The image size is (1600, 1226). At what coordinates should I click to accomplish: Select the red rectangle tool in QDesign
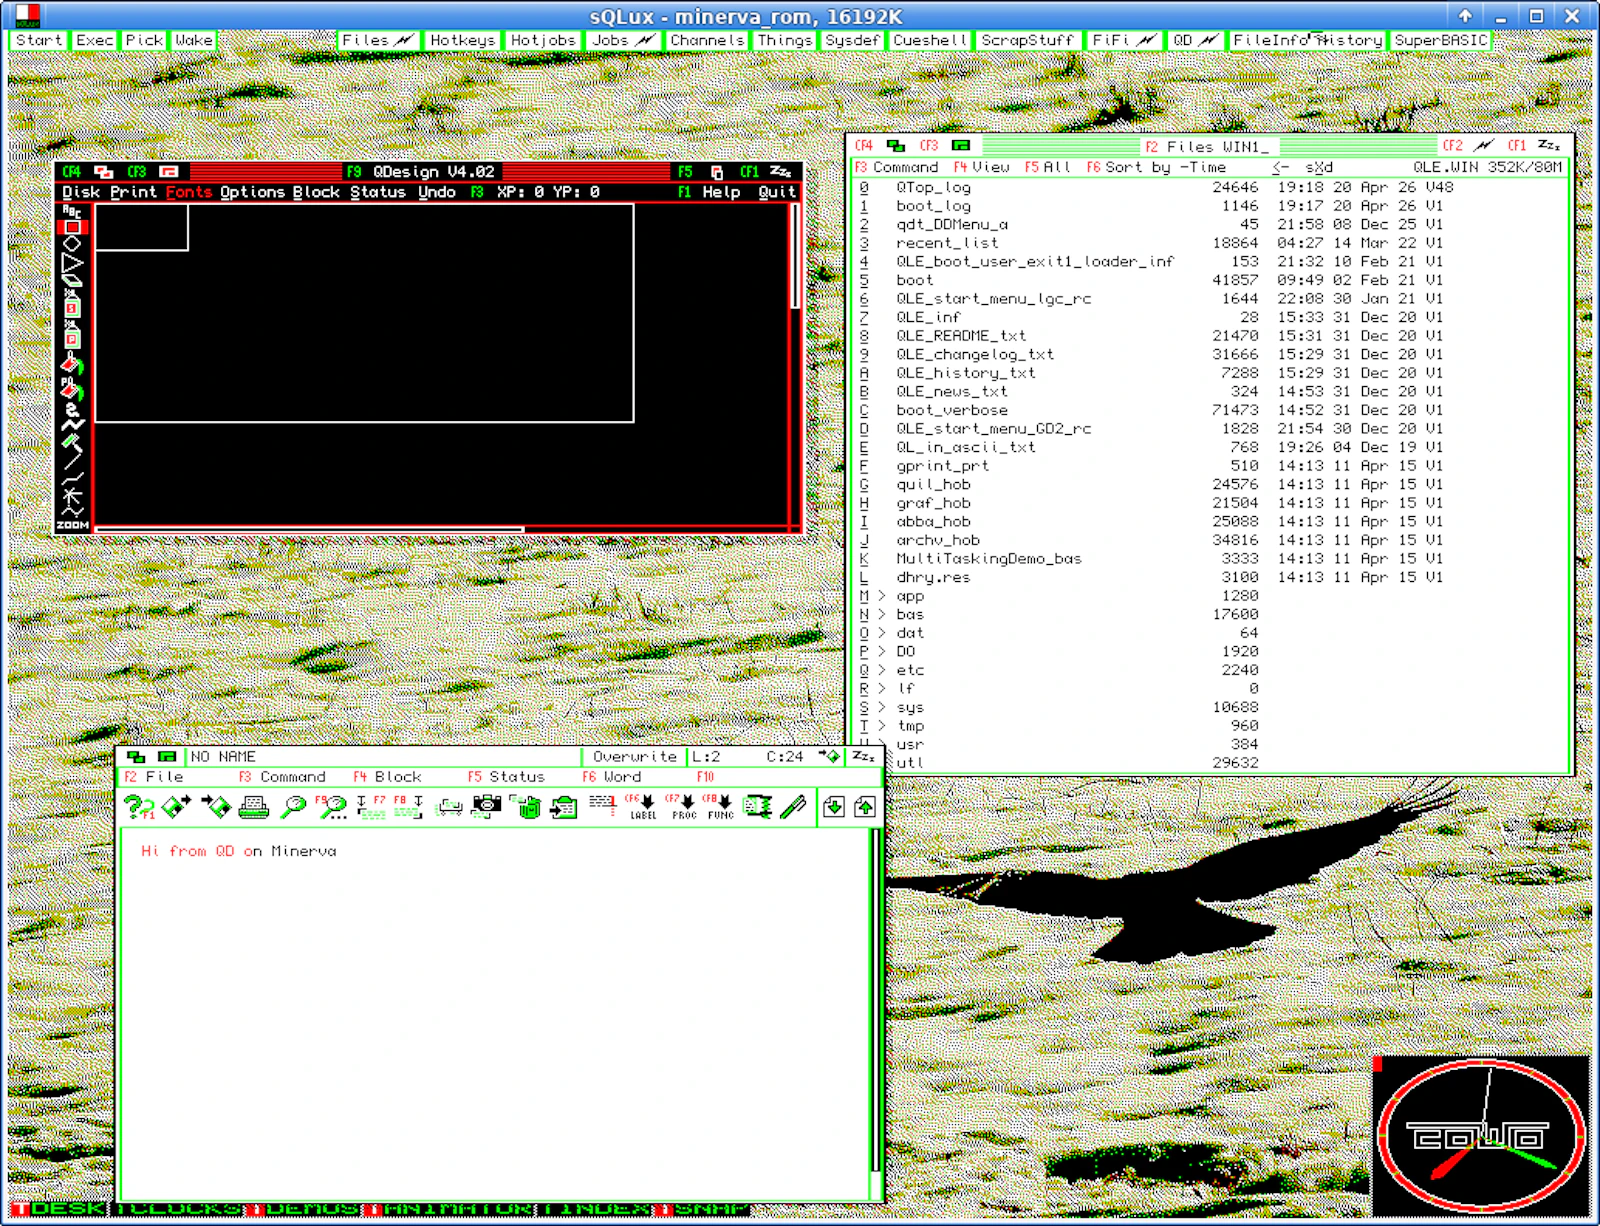[x=72, y=227]
